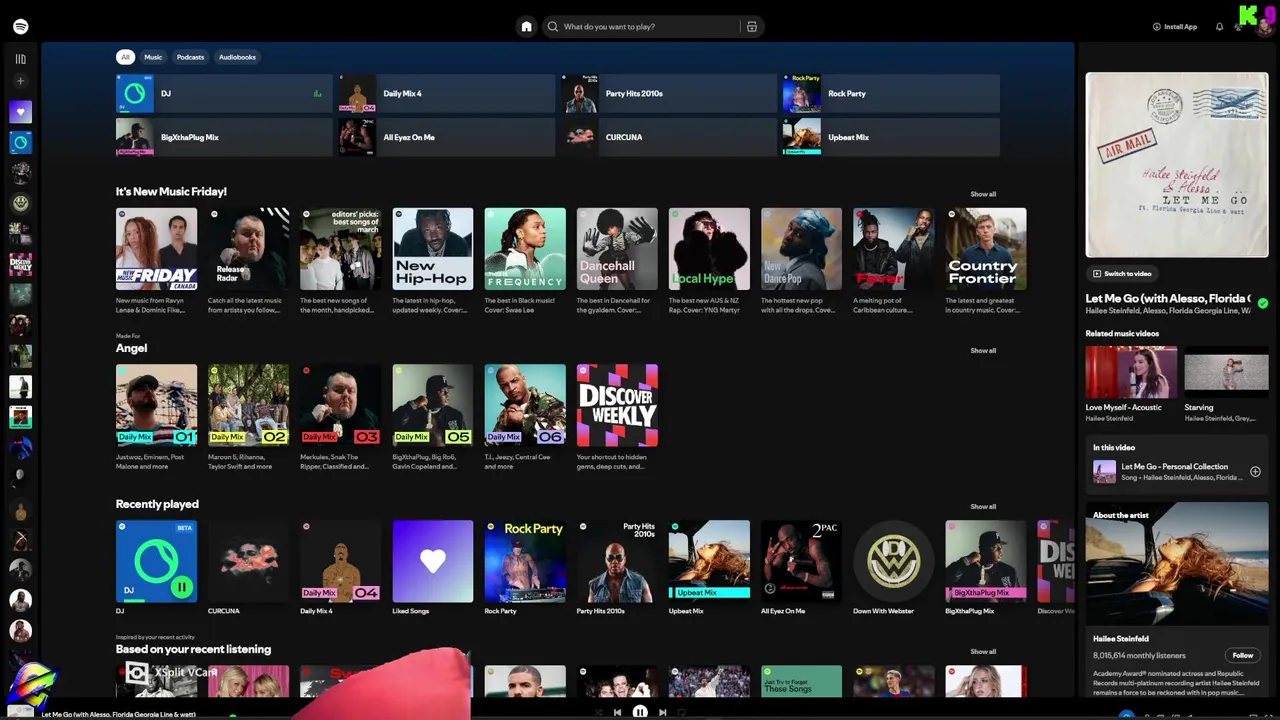The height and width of the screenshot is (720, 1280).
Task: Open the Browse icon beside search
Action: [x=752, y=27]
